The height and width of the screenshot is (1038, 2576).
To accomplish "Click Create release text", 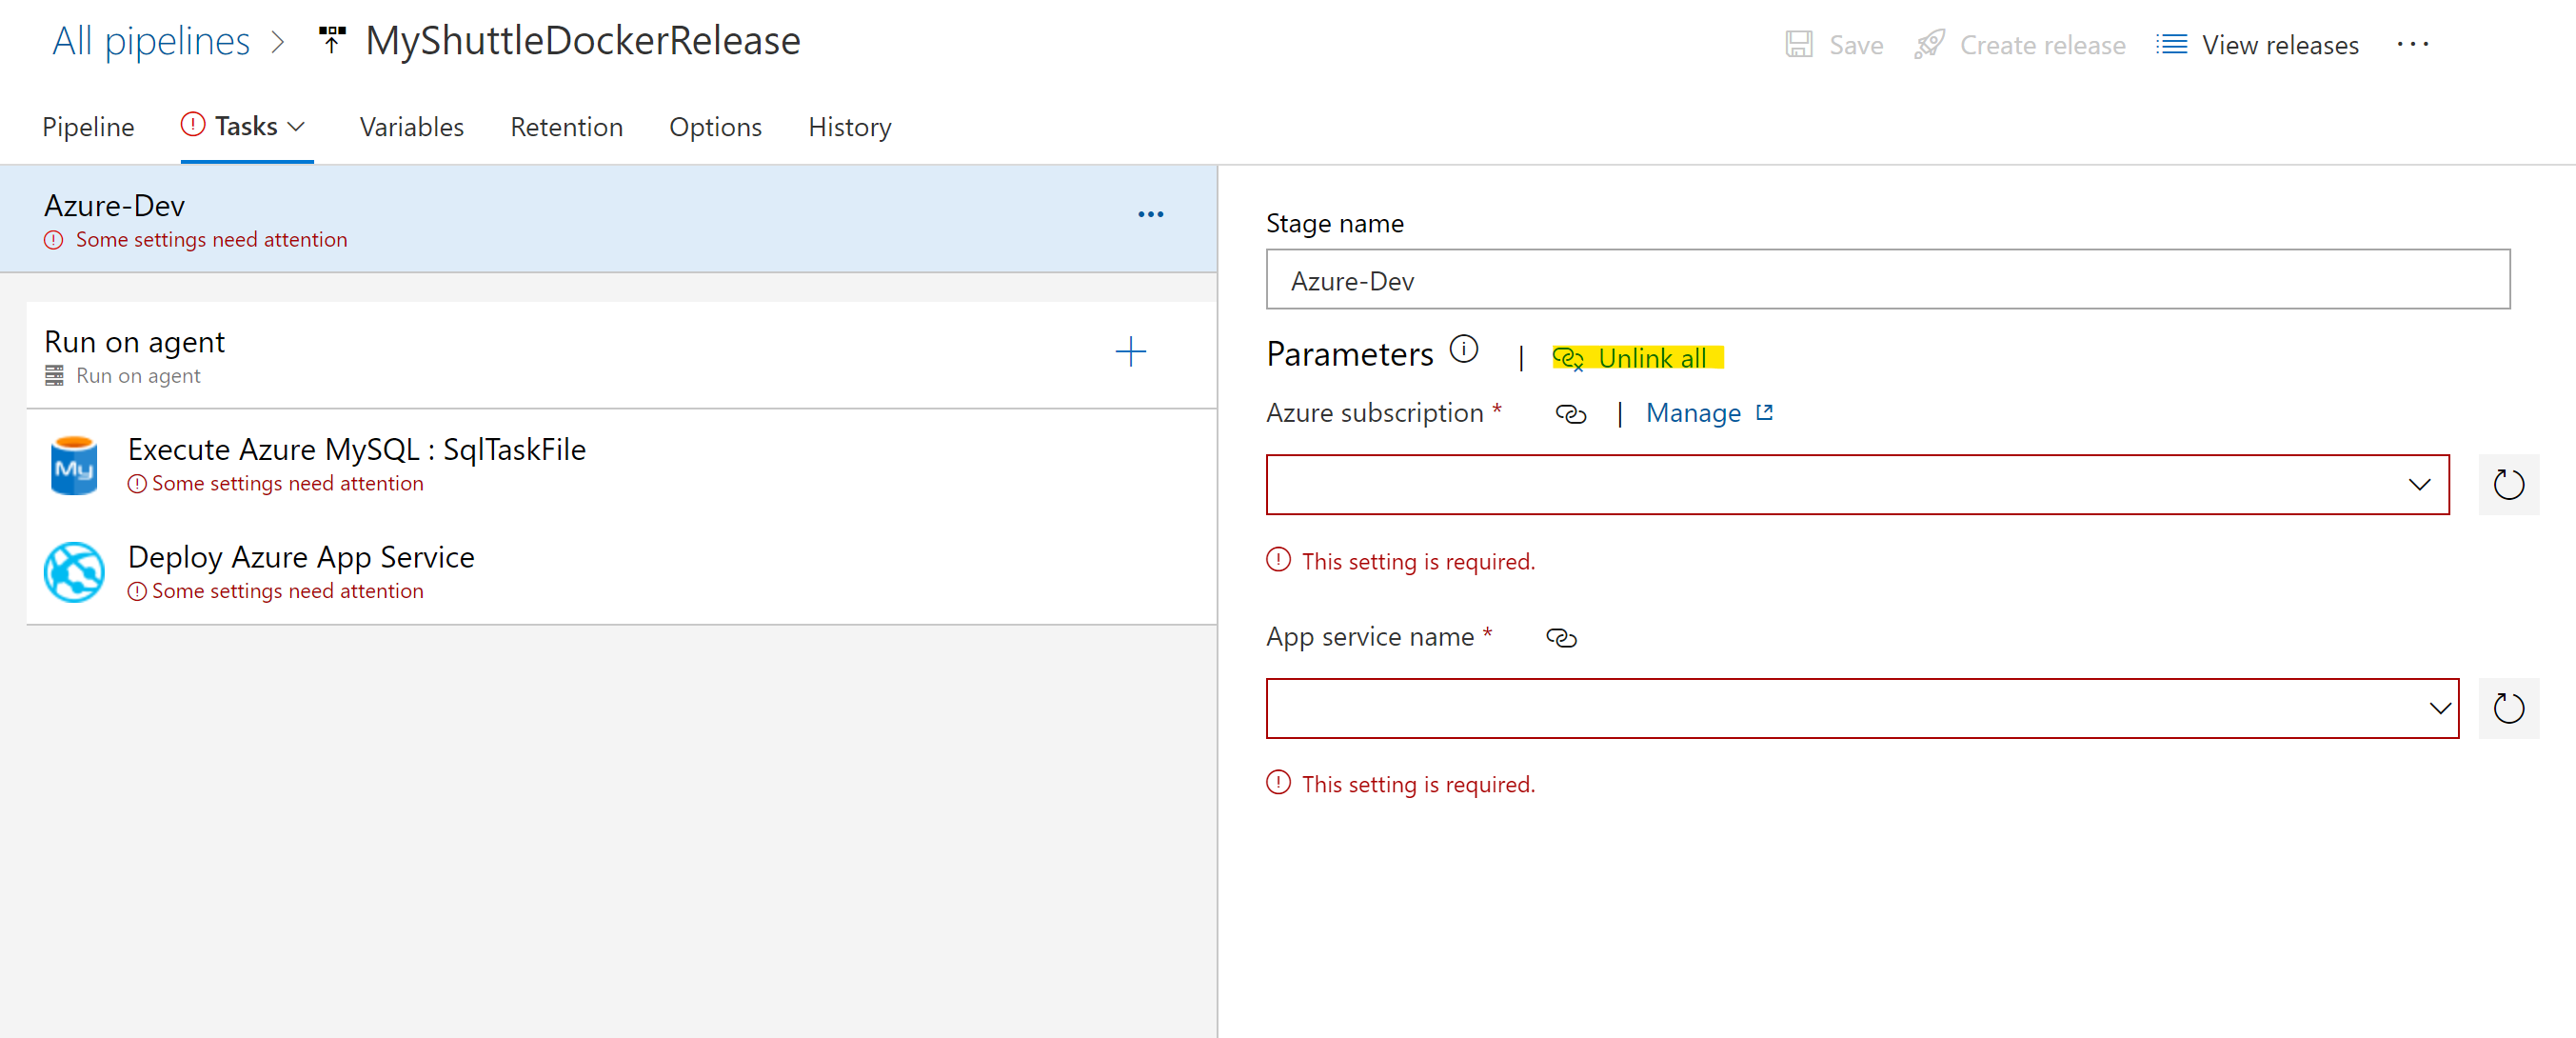I will 2042,45.
